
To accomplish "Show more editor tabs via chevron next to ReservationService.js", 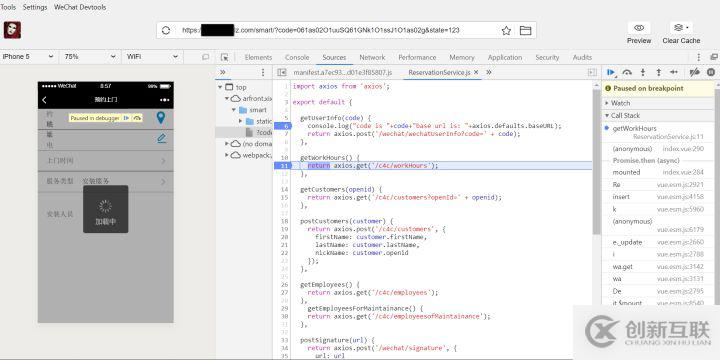I will [489, 72].
